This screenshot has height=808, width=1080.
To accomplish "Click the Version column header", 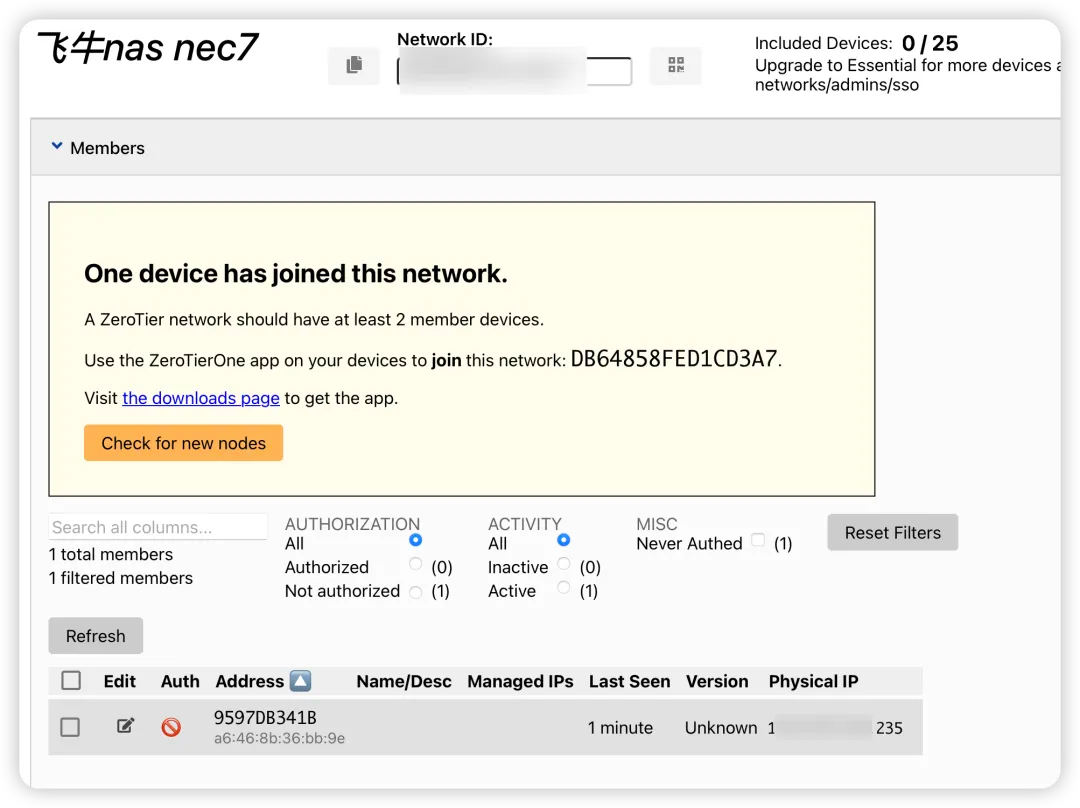I will pyautogui.click(x=717, y=681).
